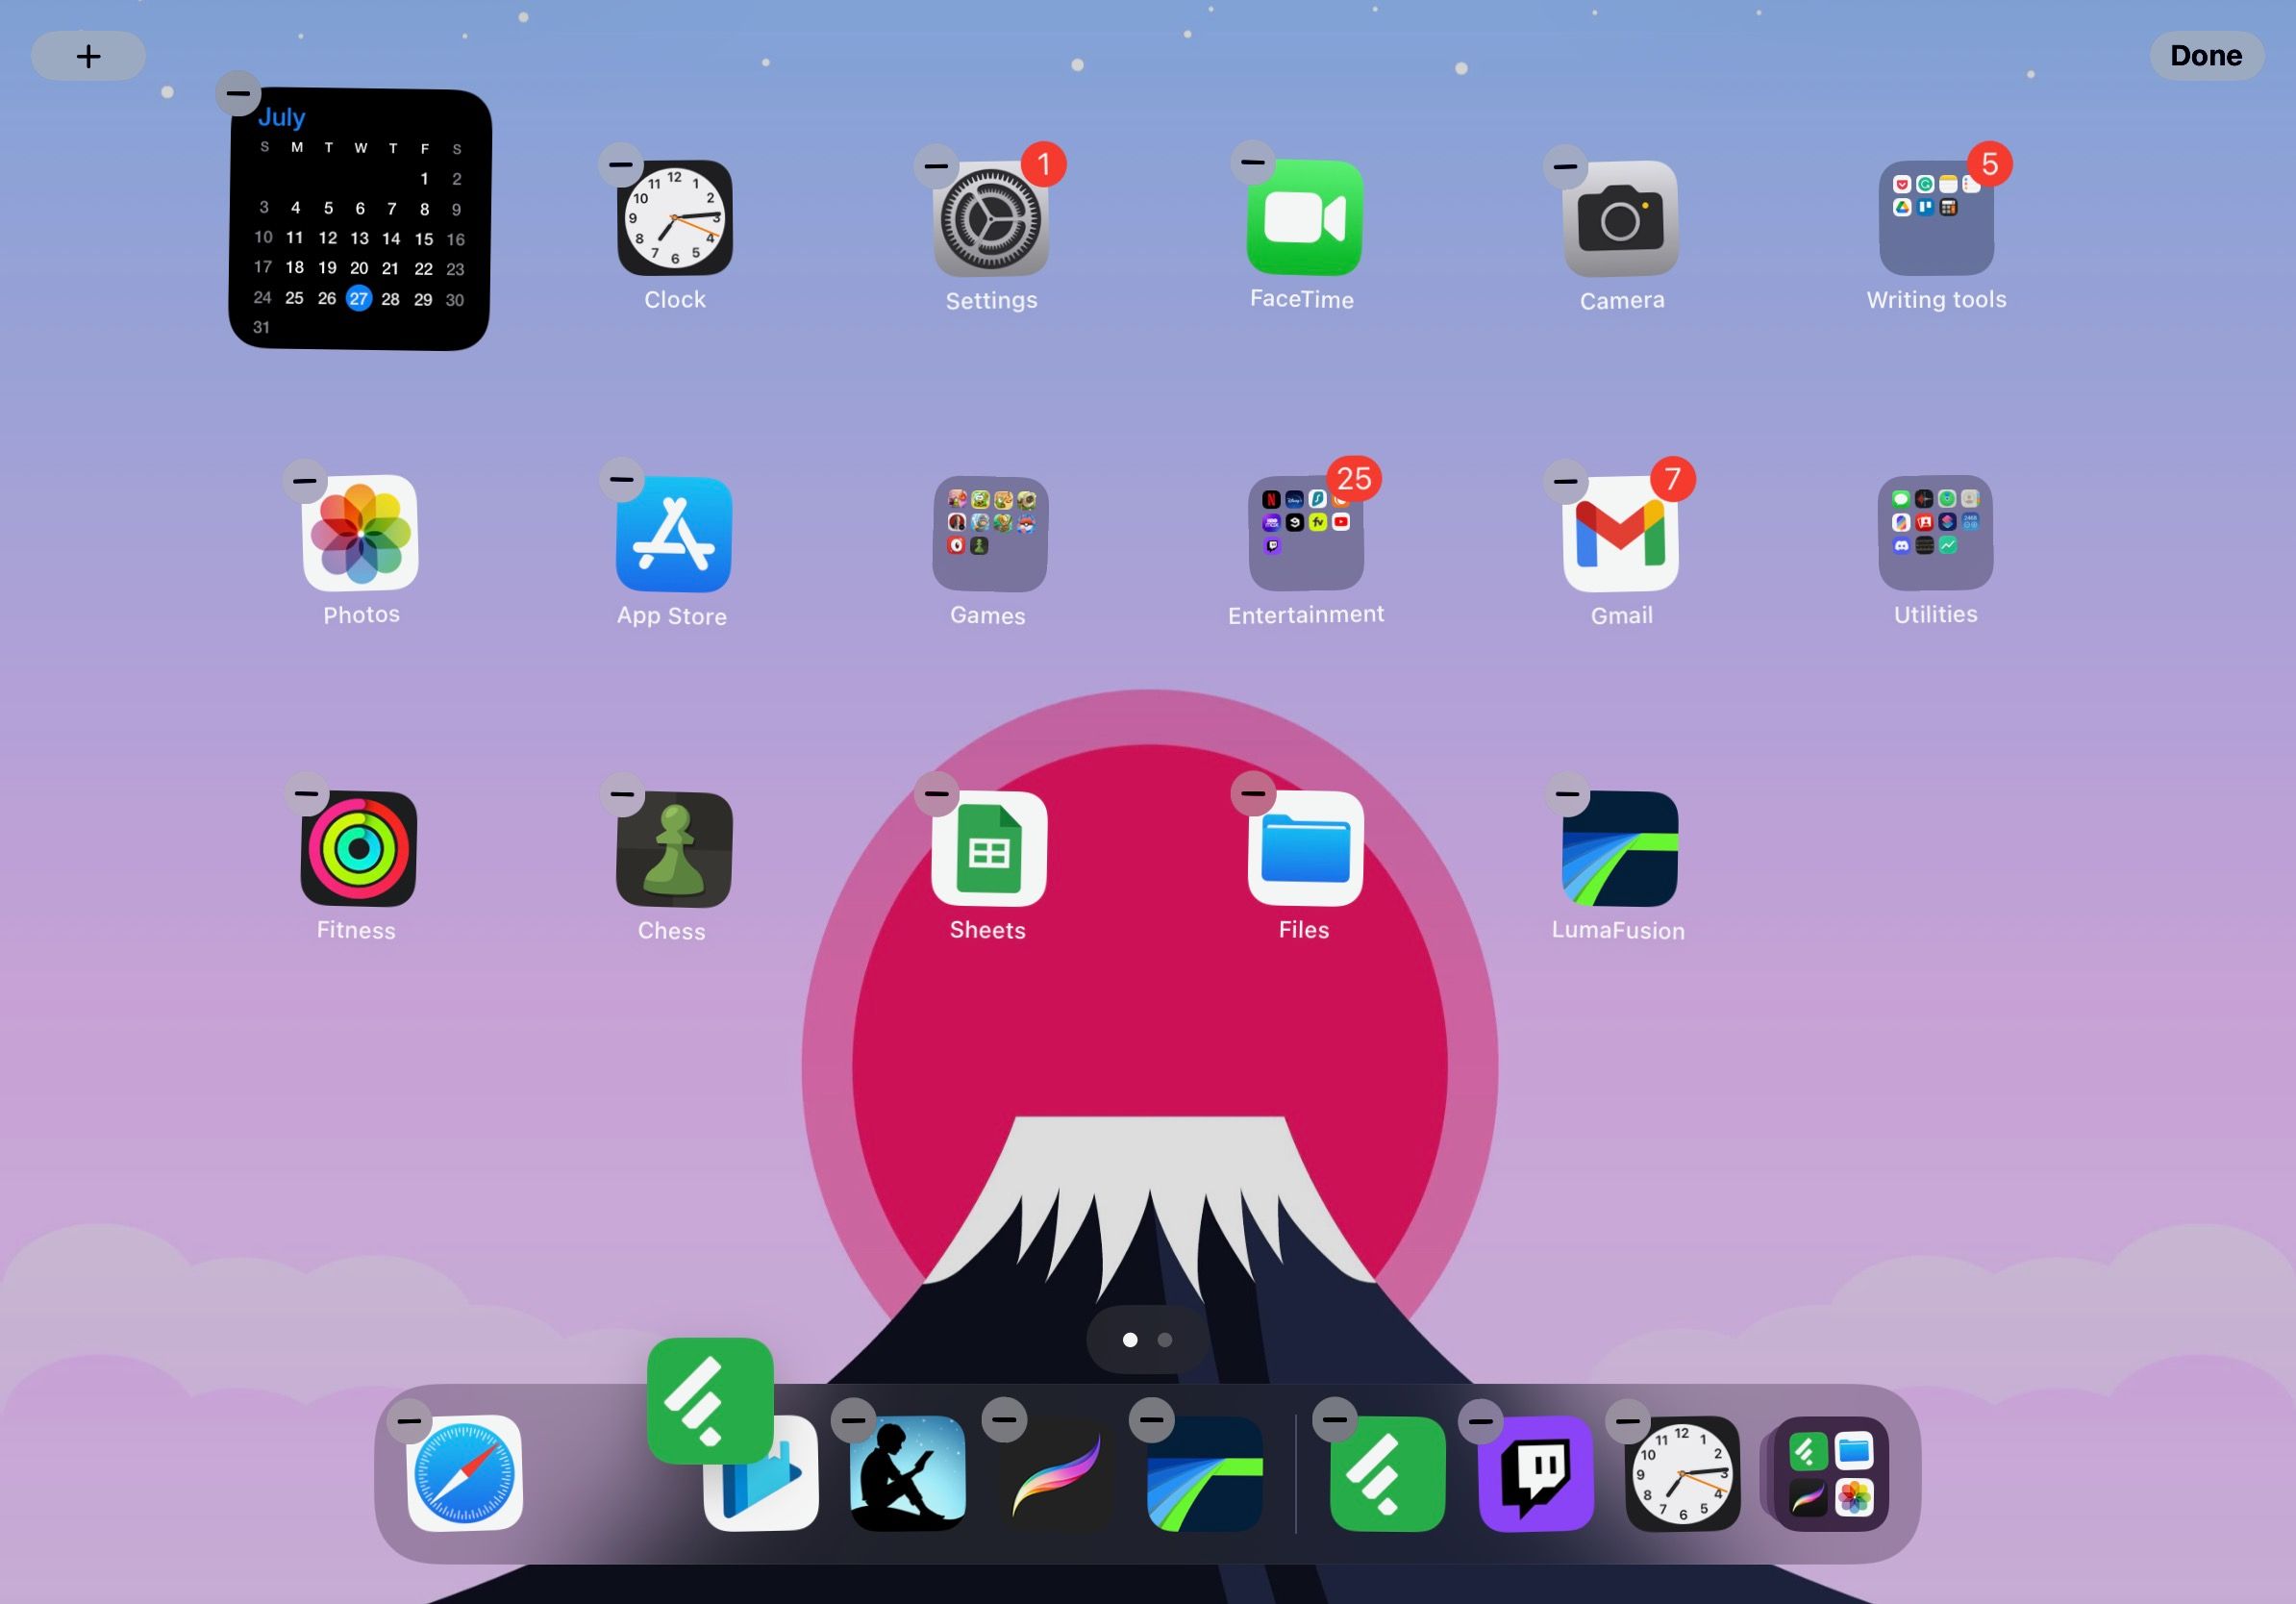2296x1604 pixels.
Task: Tap the plus button top left
Action: tap(89, 54)
